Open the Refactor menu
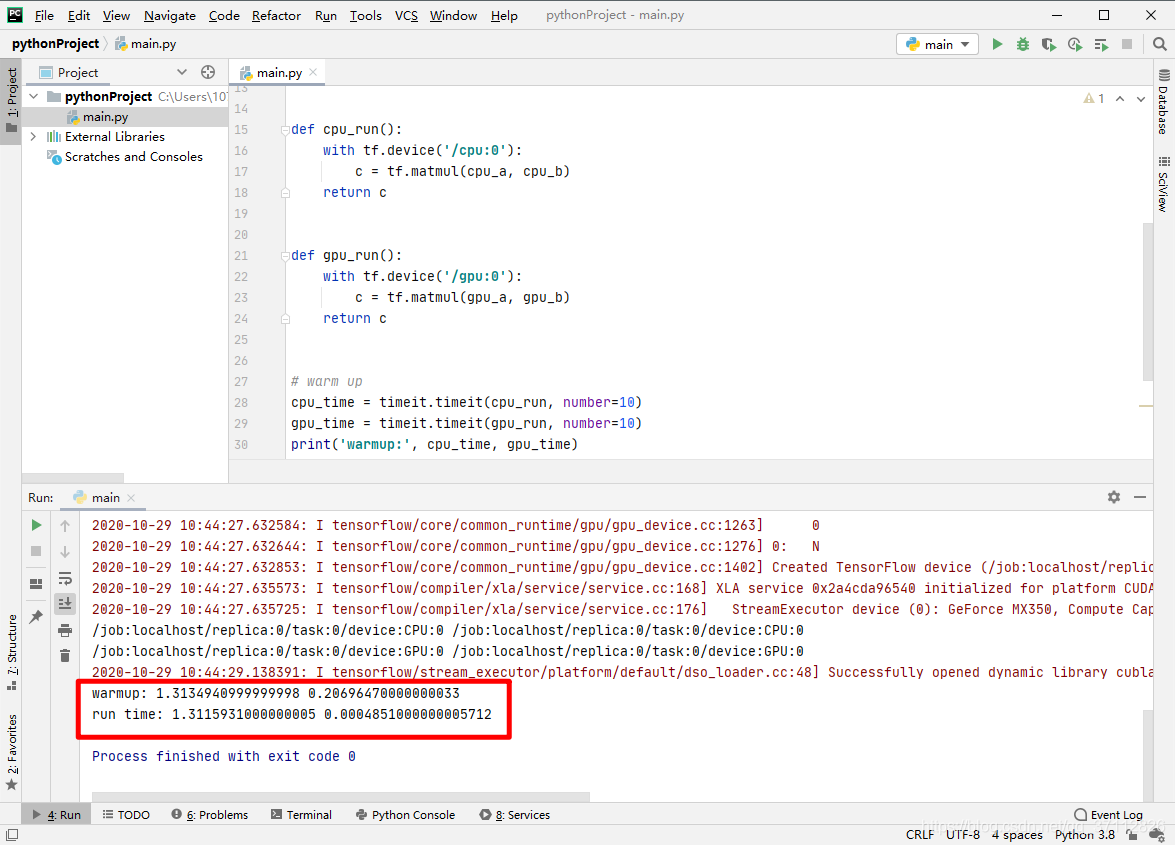Screen dimensions: 1175x845 tap(276, 15)
